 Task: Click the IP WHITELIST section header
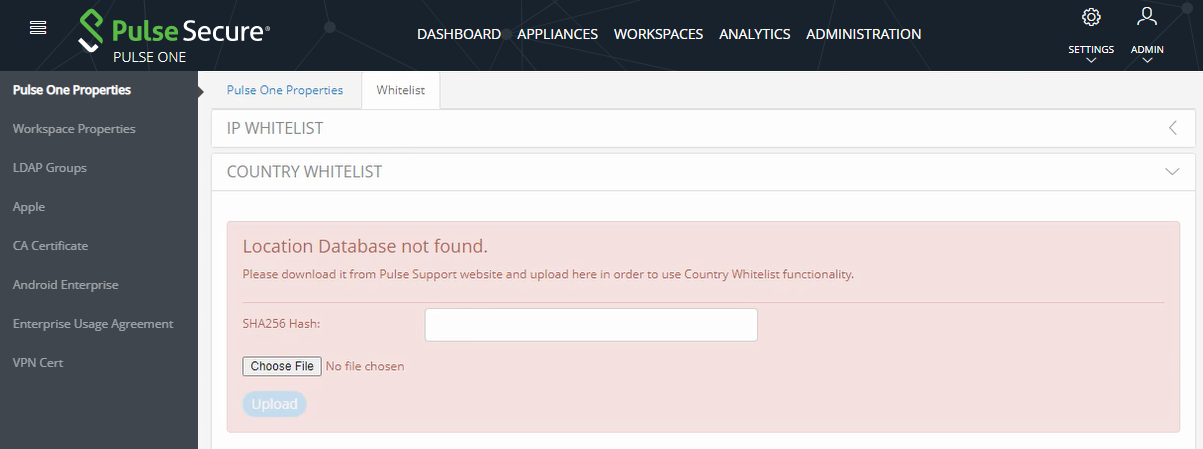pos(704,128)
